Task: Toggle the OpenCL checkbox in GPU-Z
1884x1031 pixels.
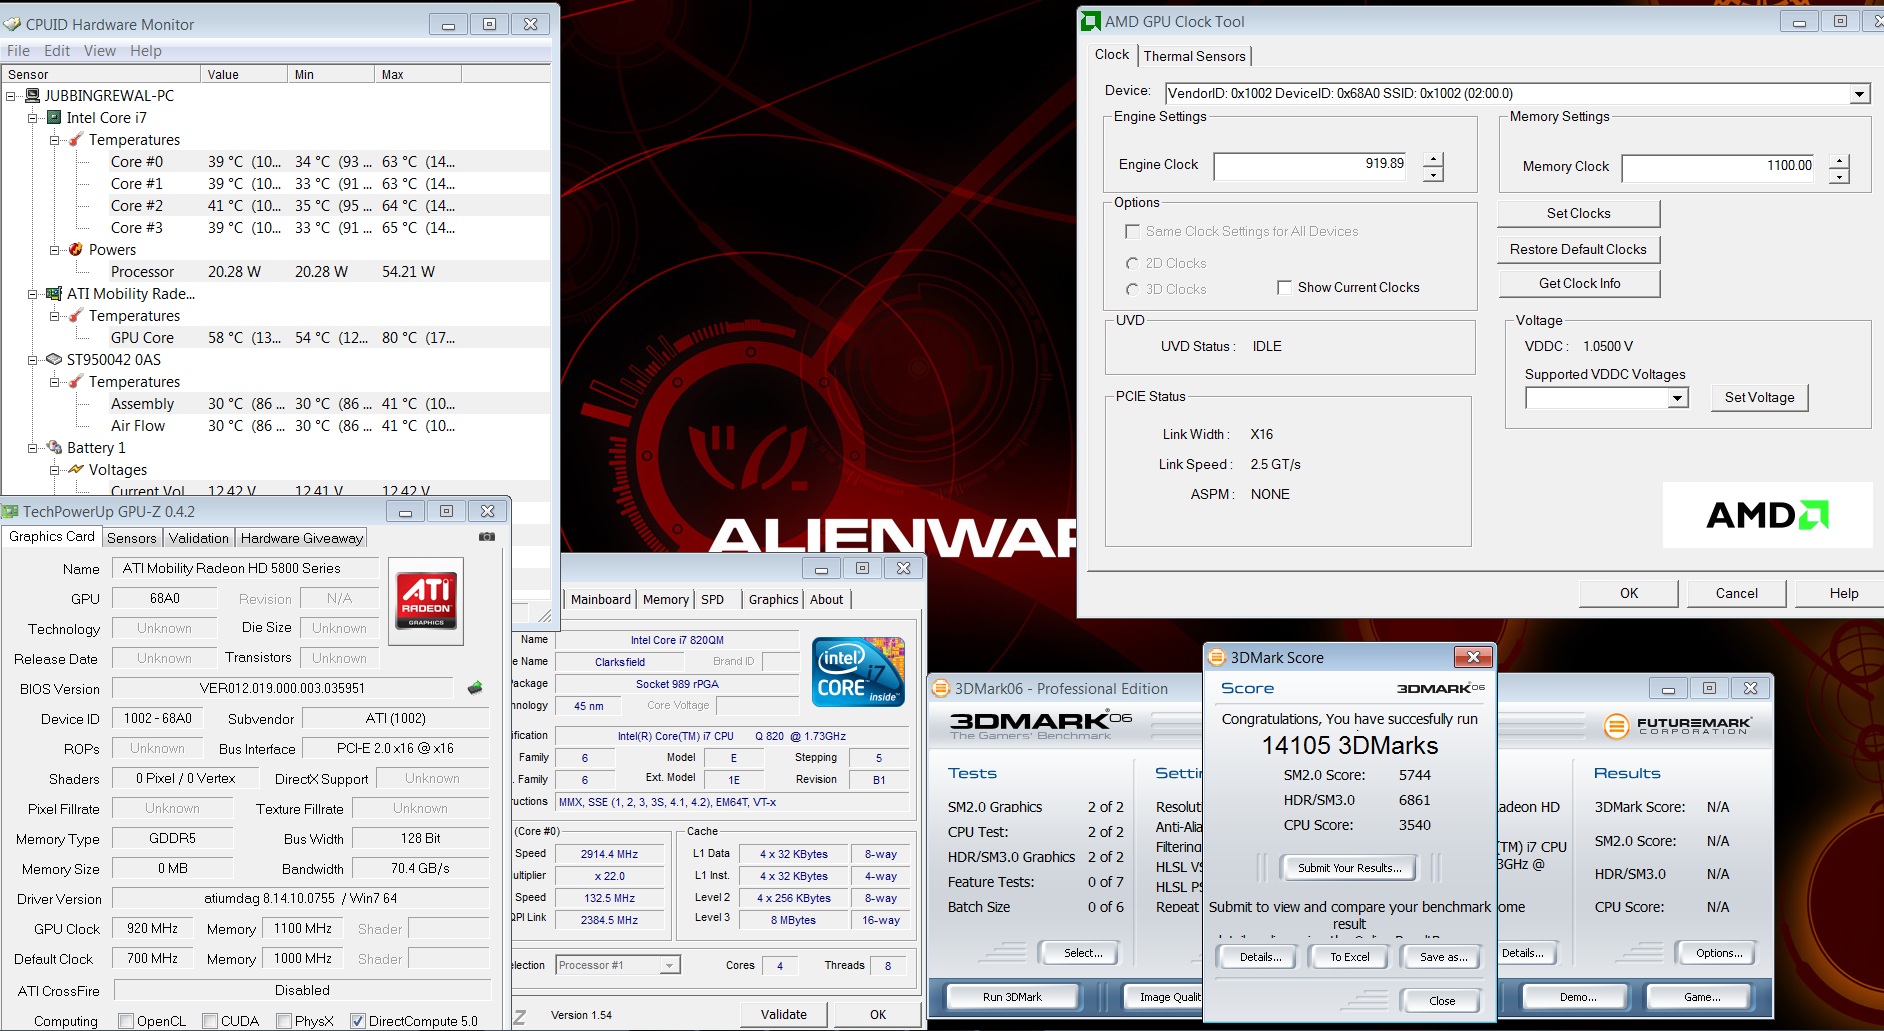Action: point(126,1021)
